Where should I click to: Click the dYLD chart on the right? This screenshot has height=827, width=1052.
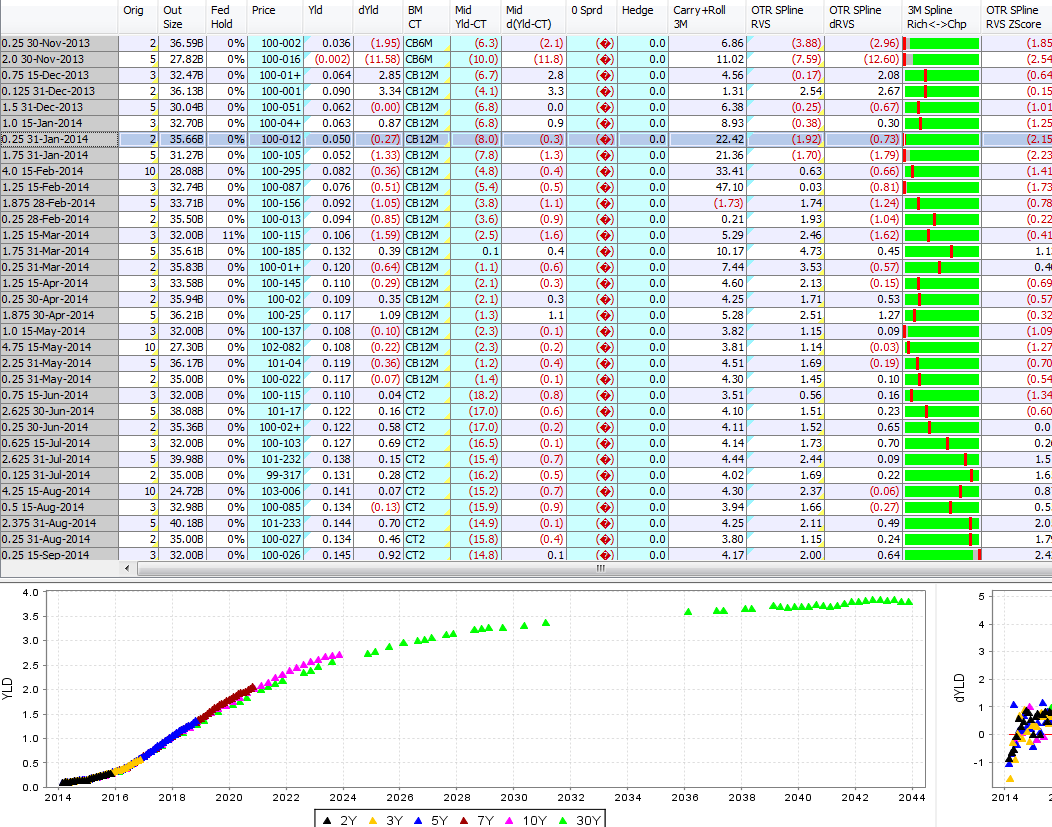(x=1022, y=689)
